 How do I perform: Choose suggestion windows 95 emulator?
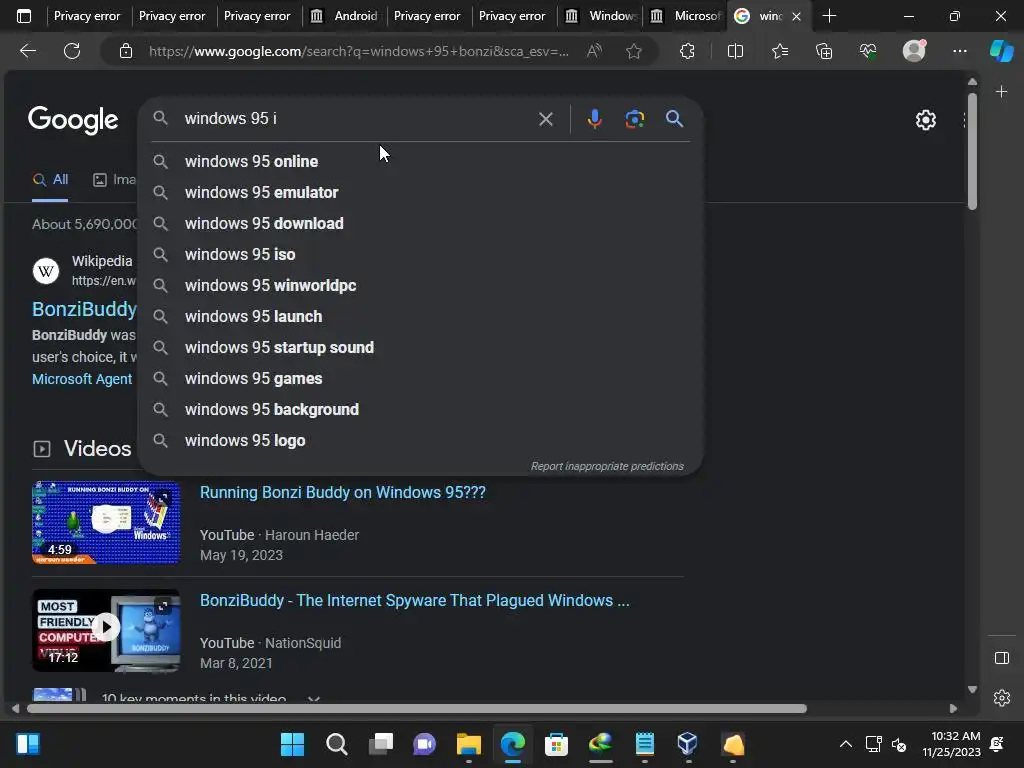(421, 193)
